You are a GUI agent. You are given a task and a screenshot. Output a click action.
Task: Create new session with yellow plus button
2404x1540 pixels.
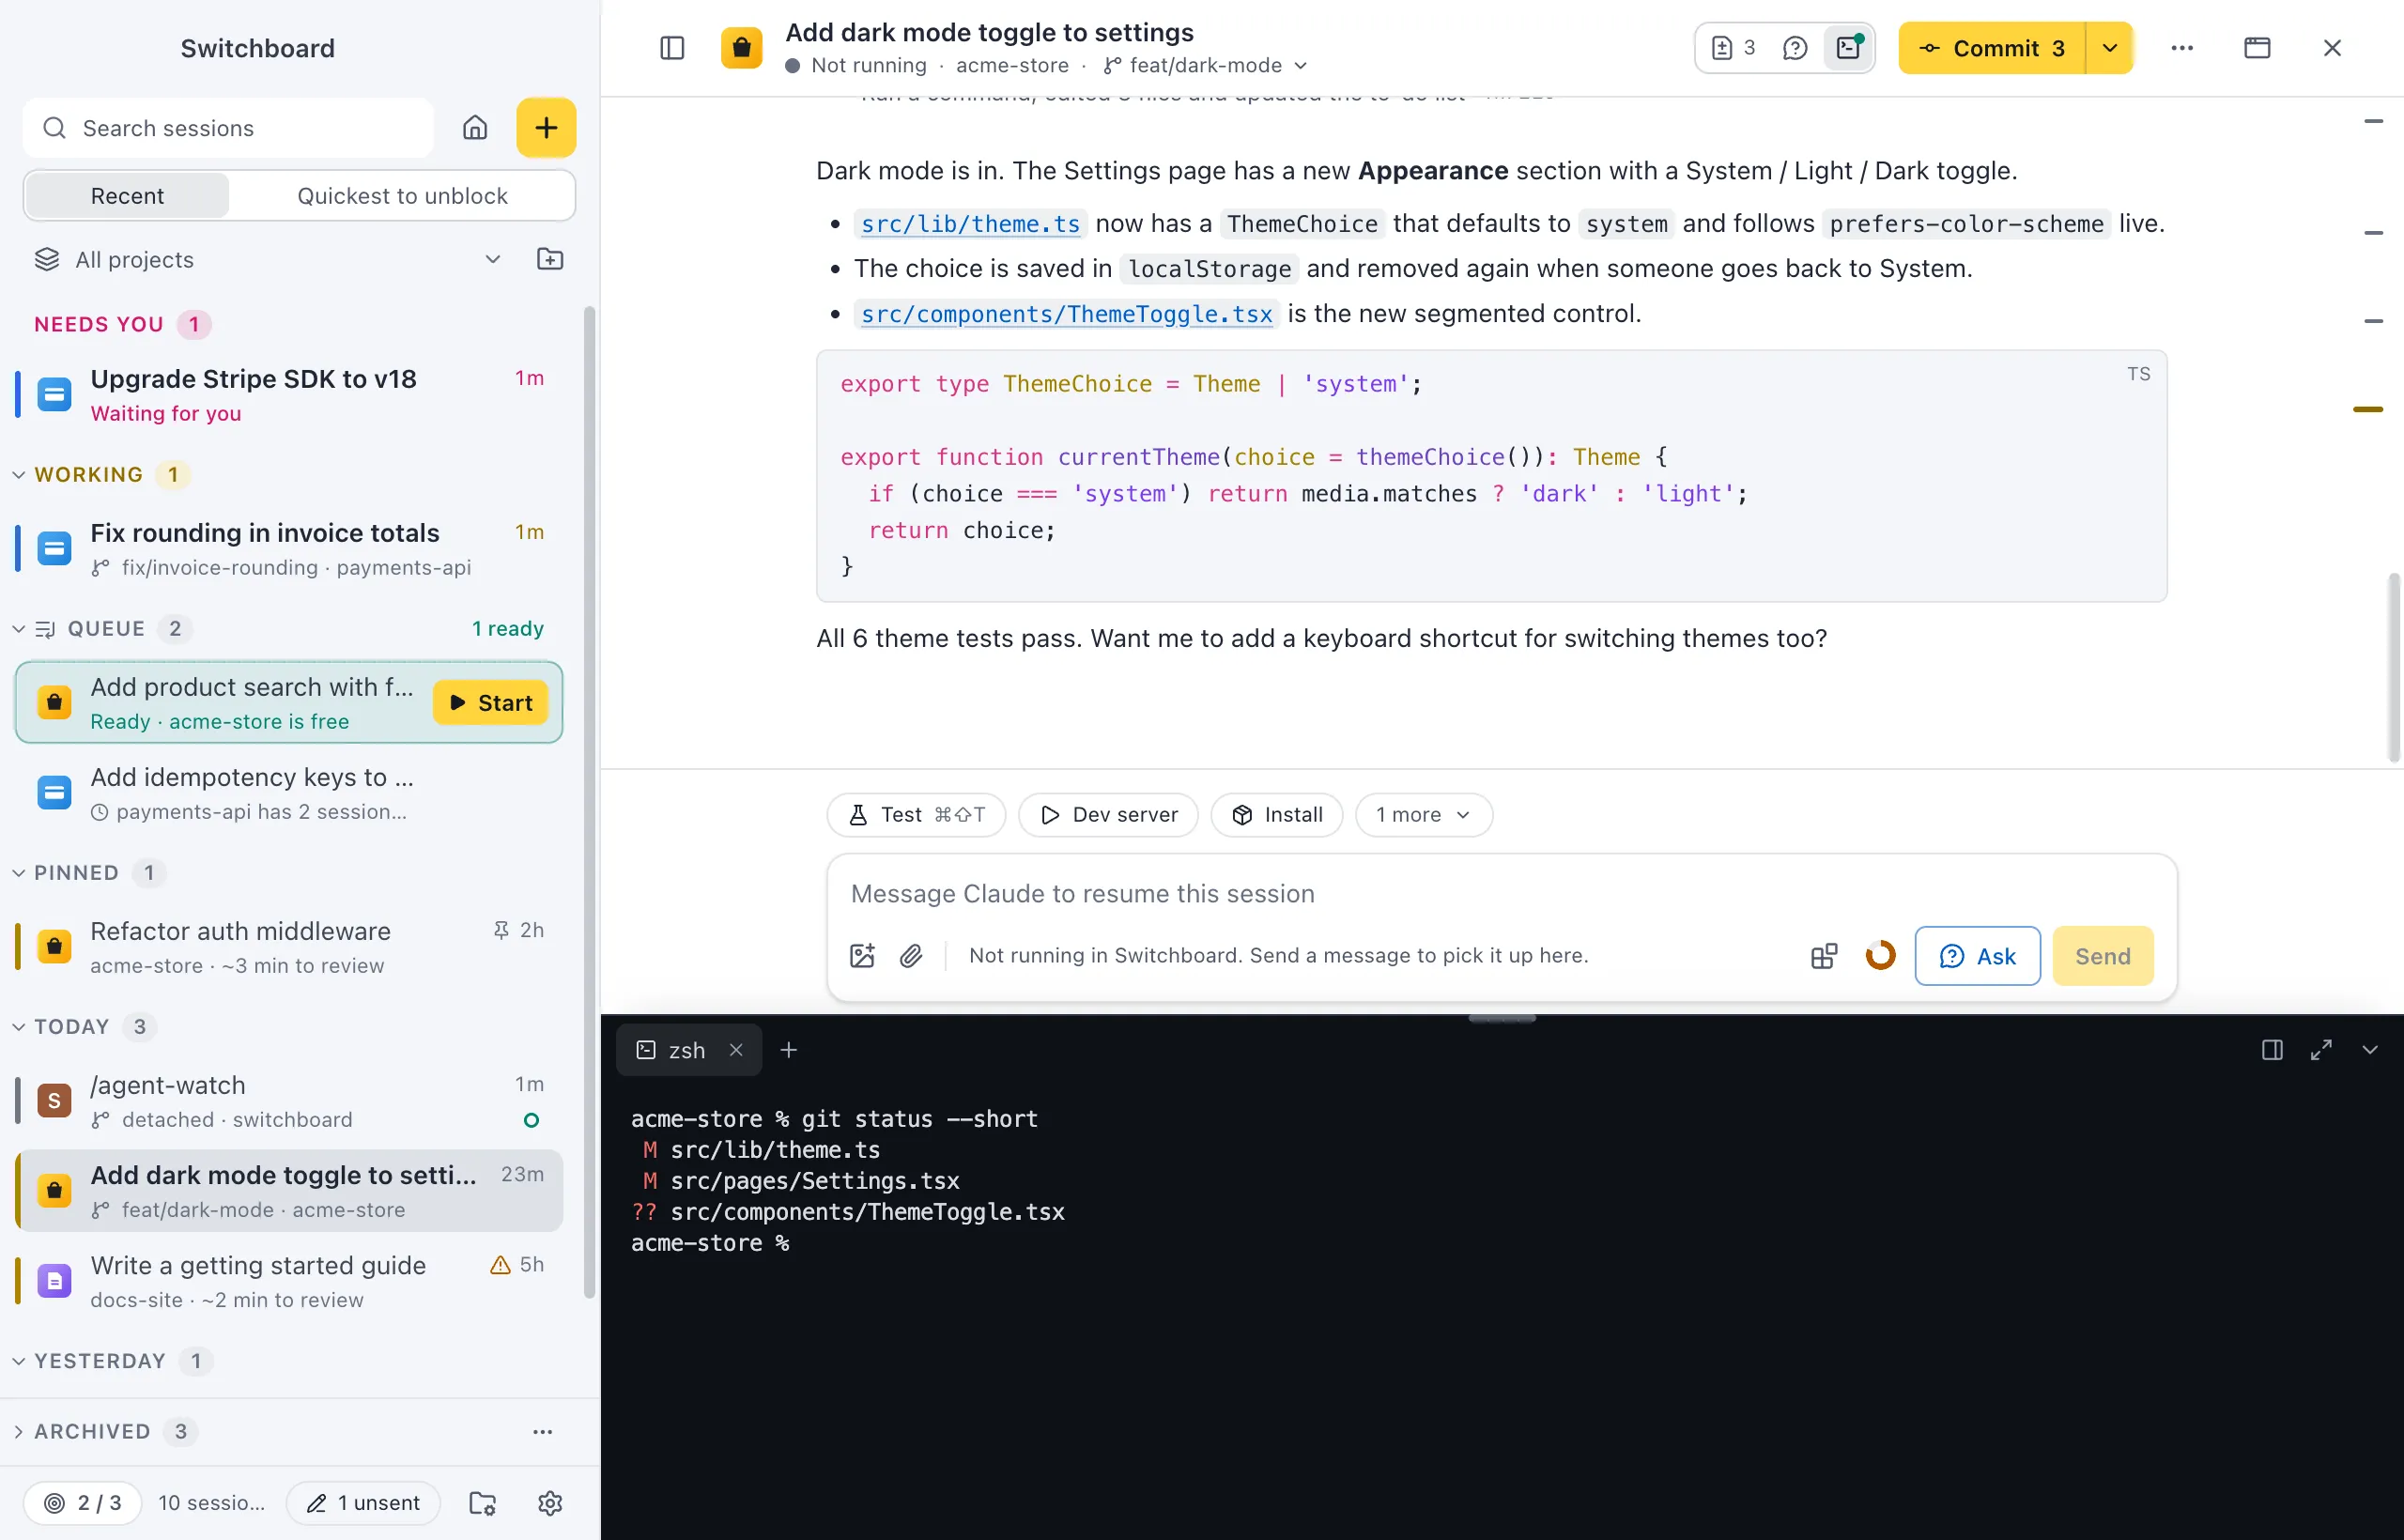point(546,128)
